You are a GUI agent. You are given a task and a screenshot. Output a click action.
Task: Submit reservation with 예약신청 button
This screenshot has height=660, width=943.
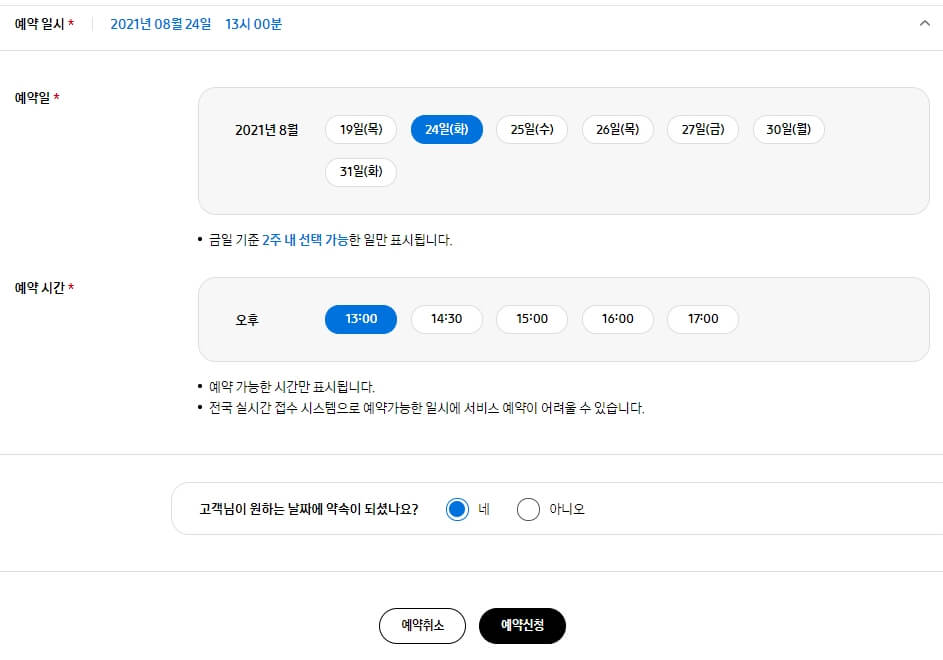point(522,625)
